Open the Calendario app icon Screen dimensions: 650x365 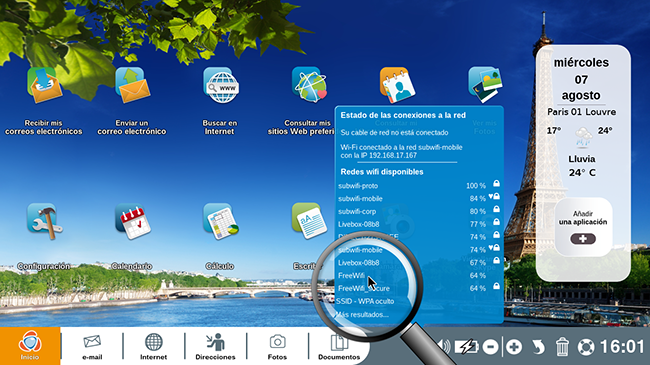(133, 222)
